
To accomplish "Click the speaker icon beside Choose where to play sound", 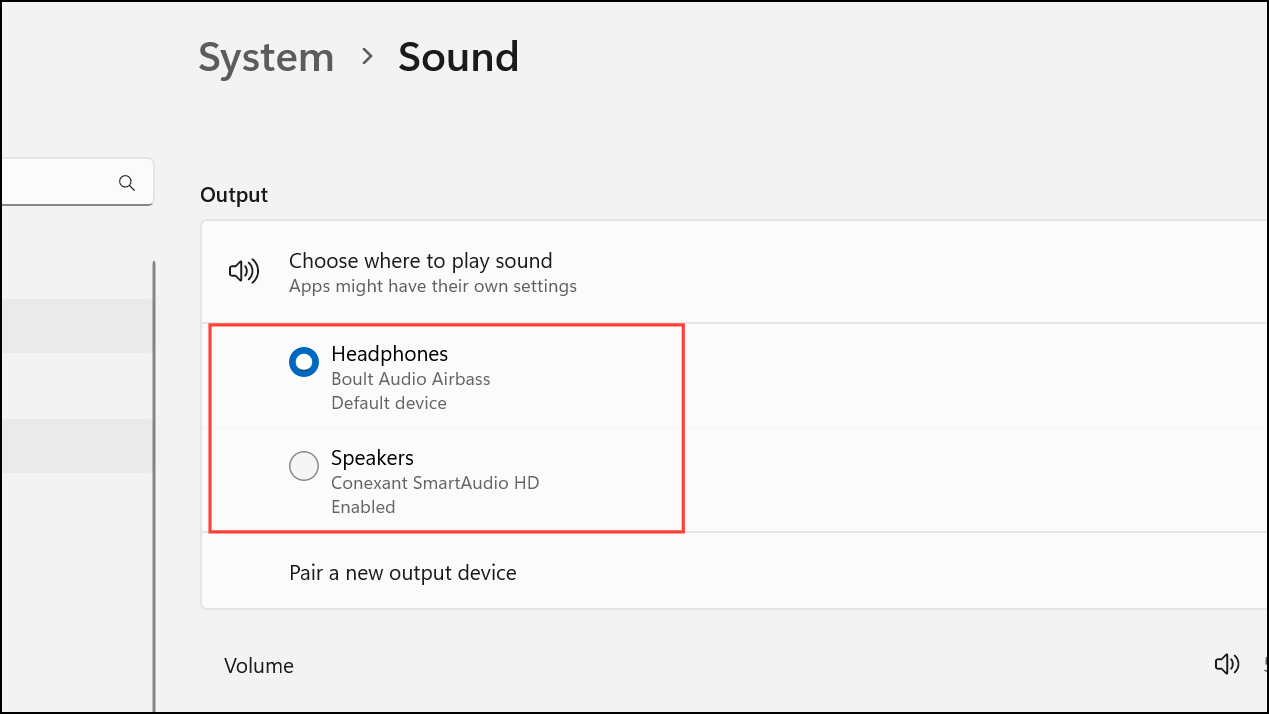I will 243,271.
